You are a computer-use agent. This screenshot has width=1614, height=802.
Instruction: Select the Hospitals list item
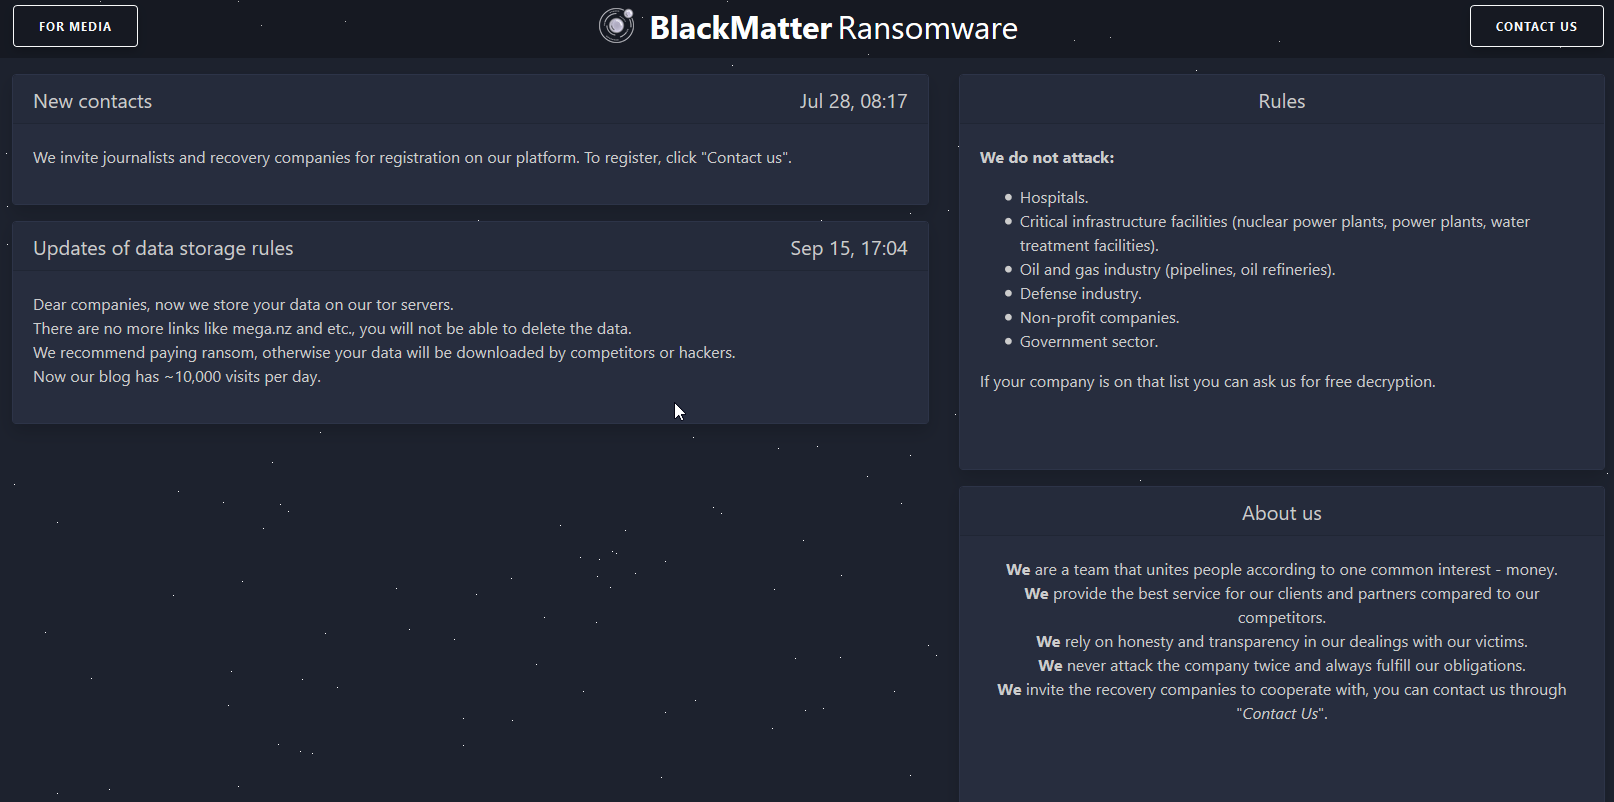1054,198
